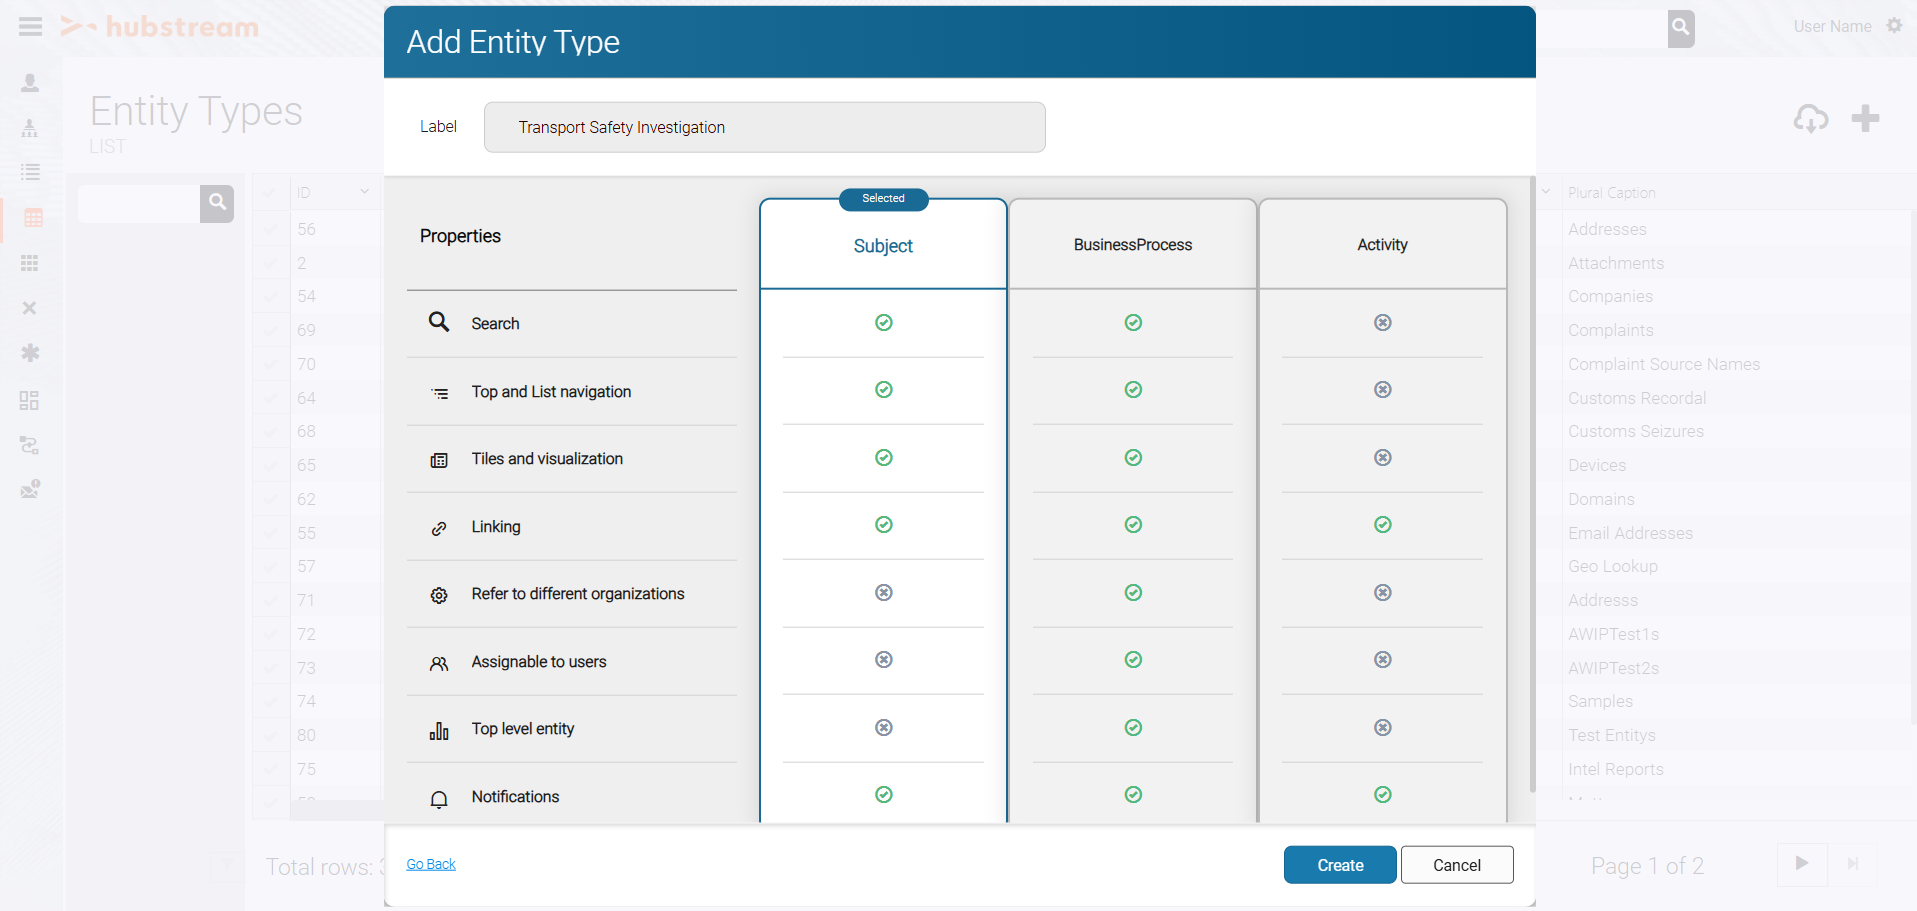Toggle Search status in Activity column
Screen dimensions: 1917x911
point(1382,323)
